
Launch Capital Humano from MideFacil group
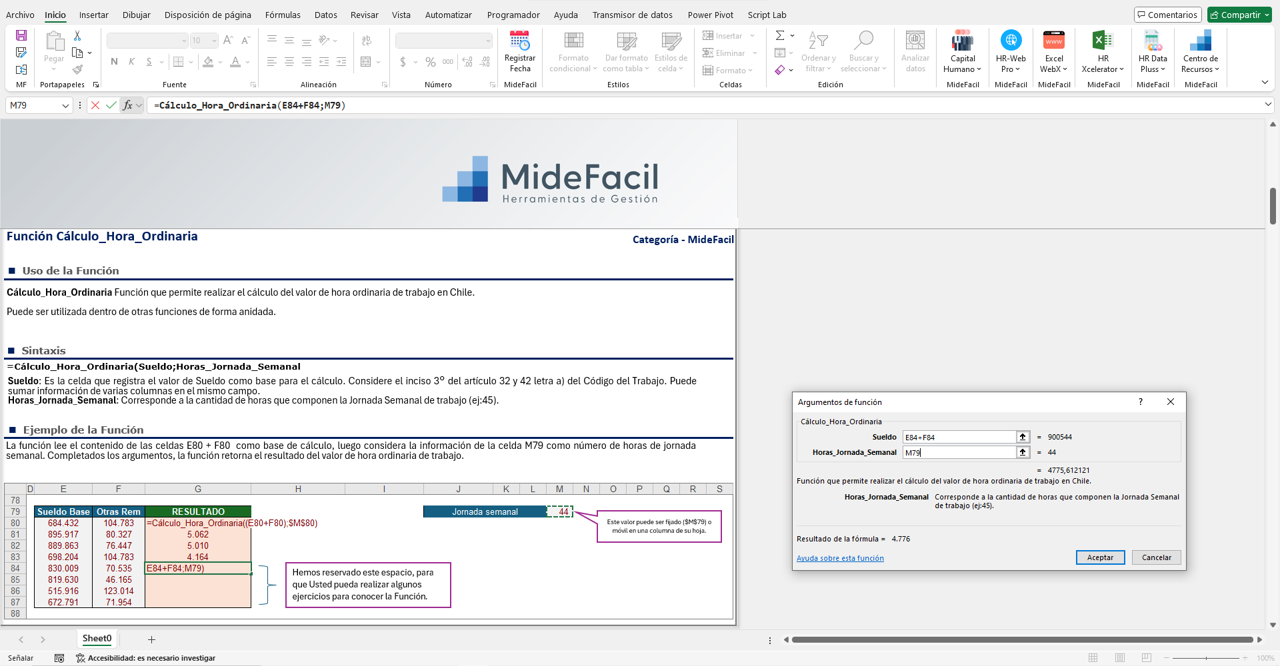pos(961,50)
